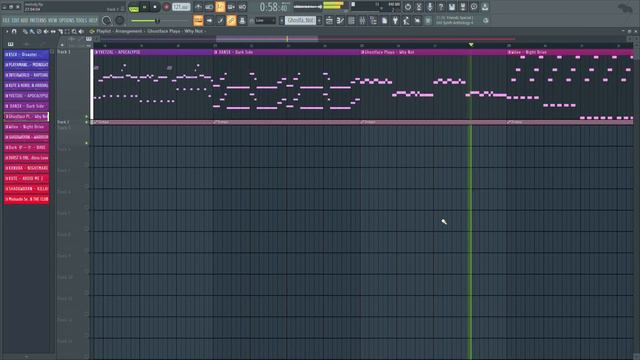Click the 'Track 1' header label
640x360 pixels.
click(x=64, y=52)
